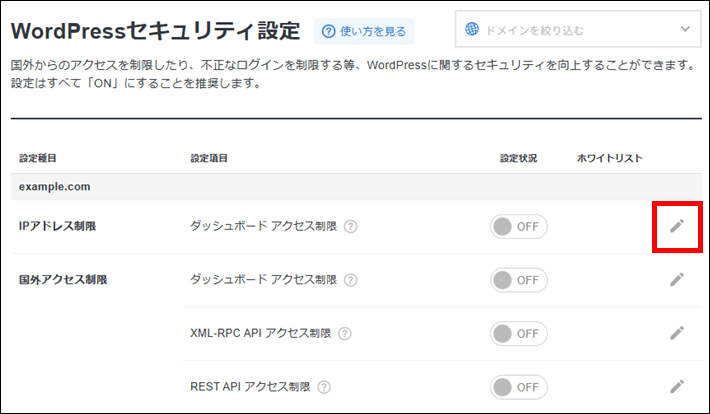Image resolution: width=710 pixels, height=414 pixels.
Task: Open help icon next to IPアドレス制限 ダッシュボード アクセス制限
Action: pos(350,226)
